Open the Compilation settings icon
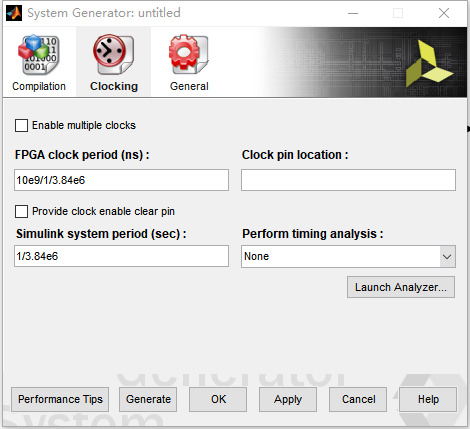Image resolution: width=470 pixels, height=429 pixels. [x=39, y=55]
